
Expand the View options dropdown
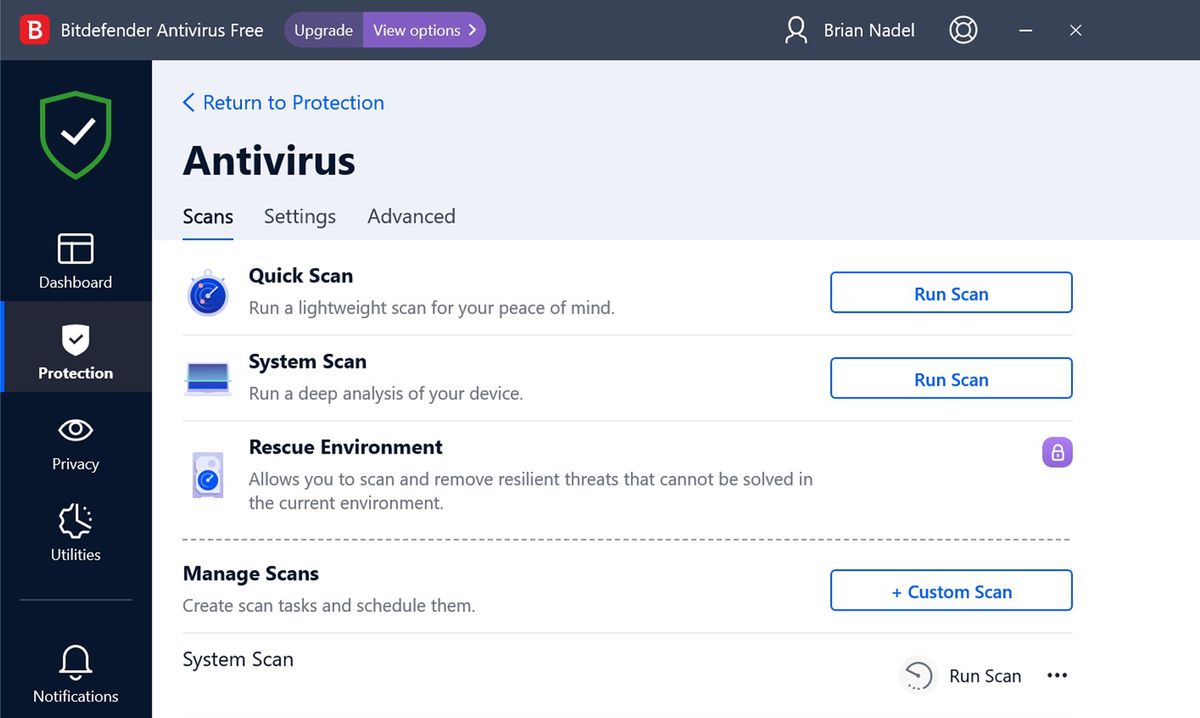pyautogui.click(x=423, y=30)
